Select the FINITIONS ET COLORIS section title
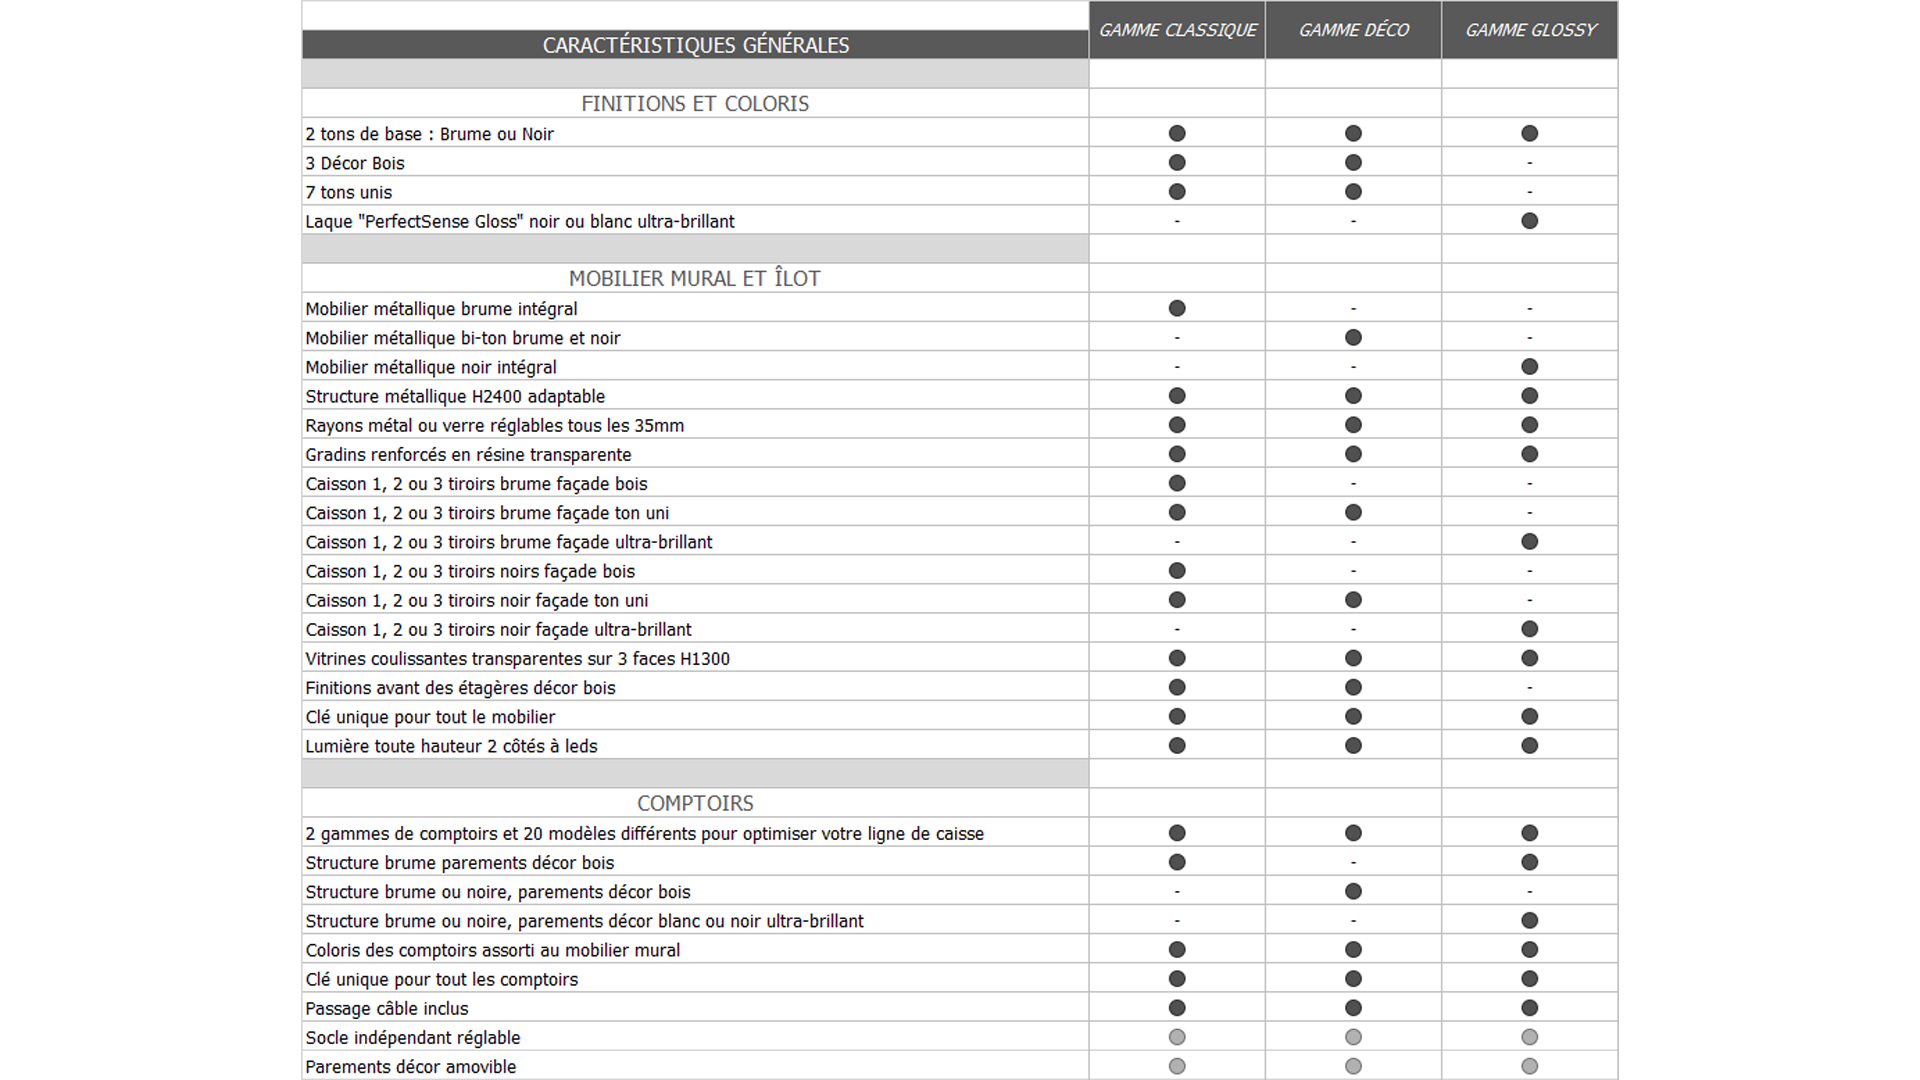This screenshot has width=1920, height=1080. pyautogui.click(x=695, y=103)
